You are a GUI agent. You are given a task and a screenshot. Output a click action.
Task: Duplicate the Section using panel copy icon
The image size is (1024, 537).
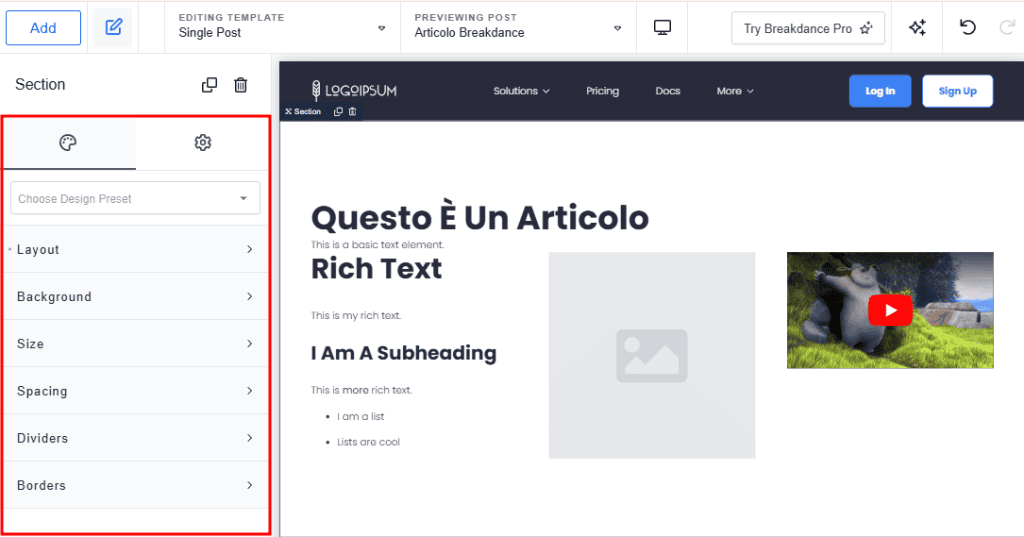tap(210, 85)
